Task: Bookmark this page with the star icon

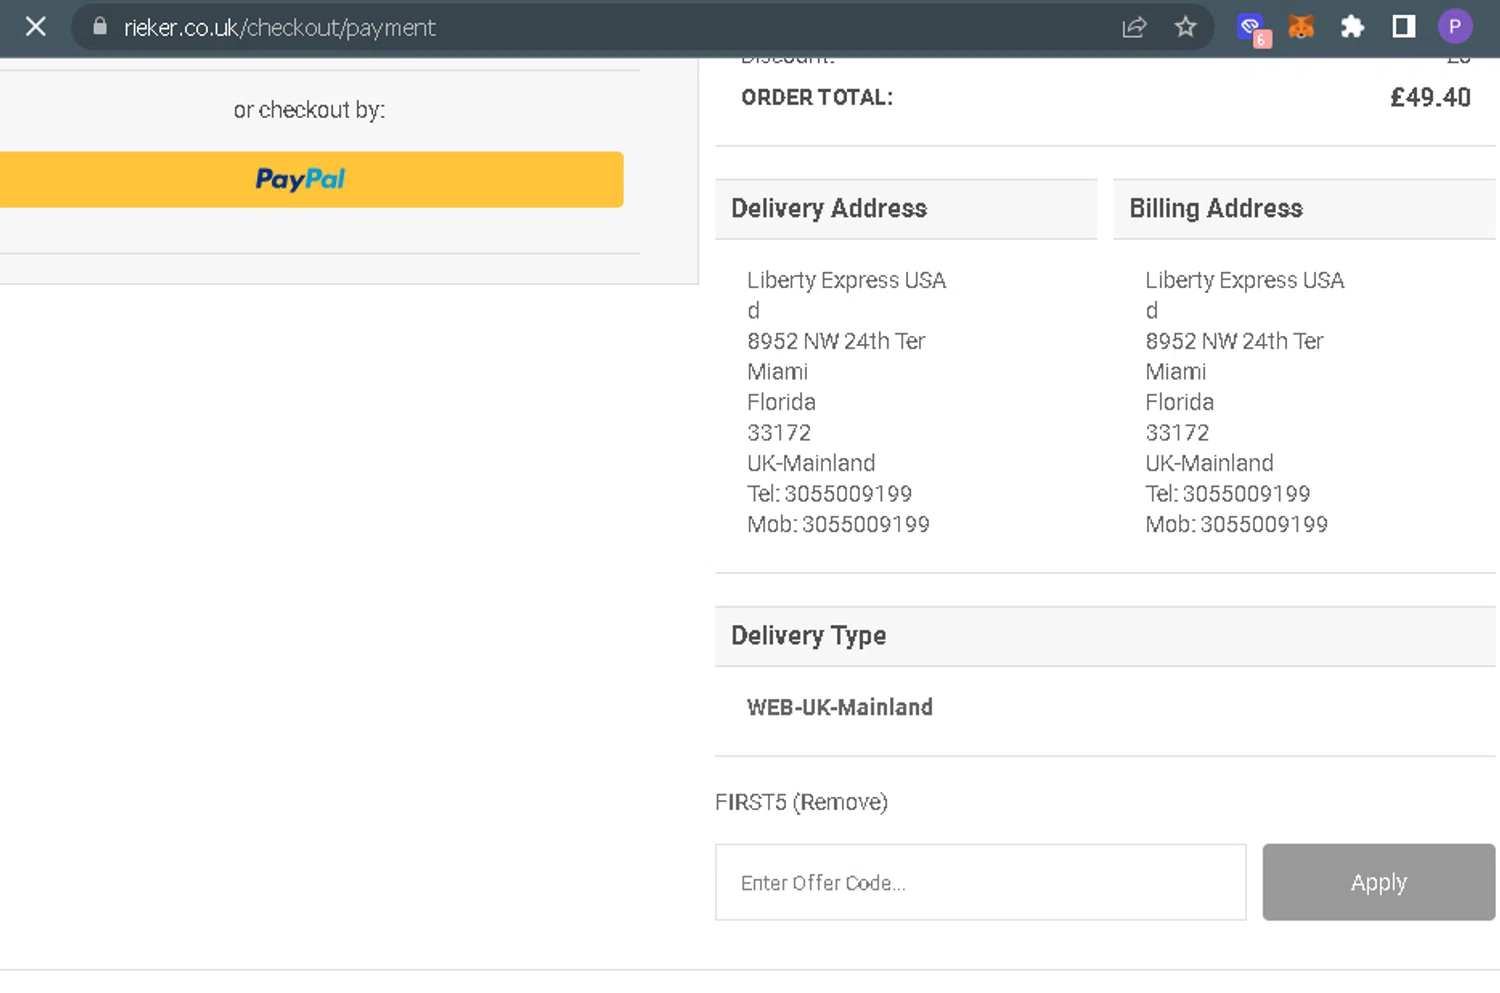Action: coord(1185,27)
